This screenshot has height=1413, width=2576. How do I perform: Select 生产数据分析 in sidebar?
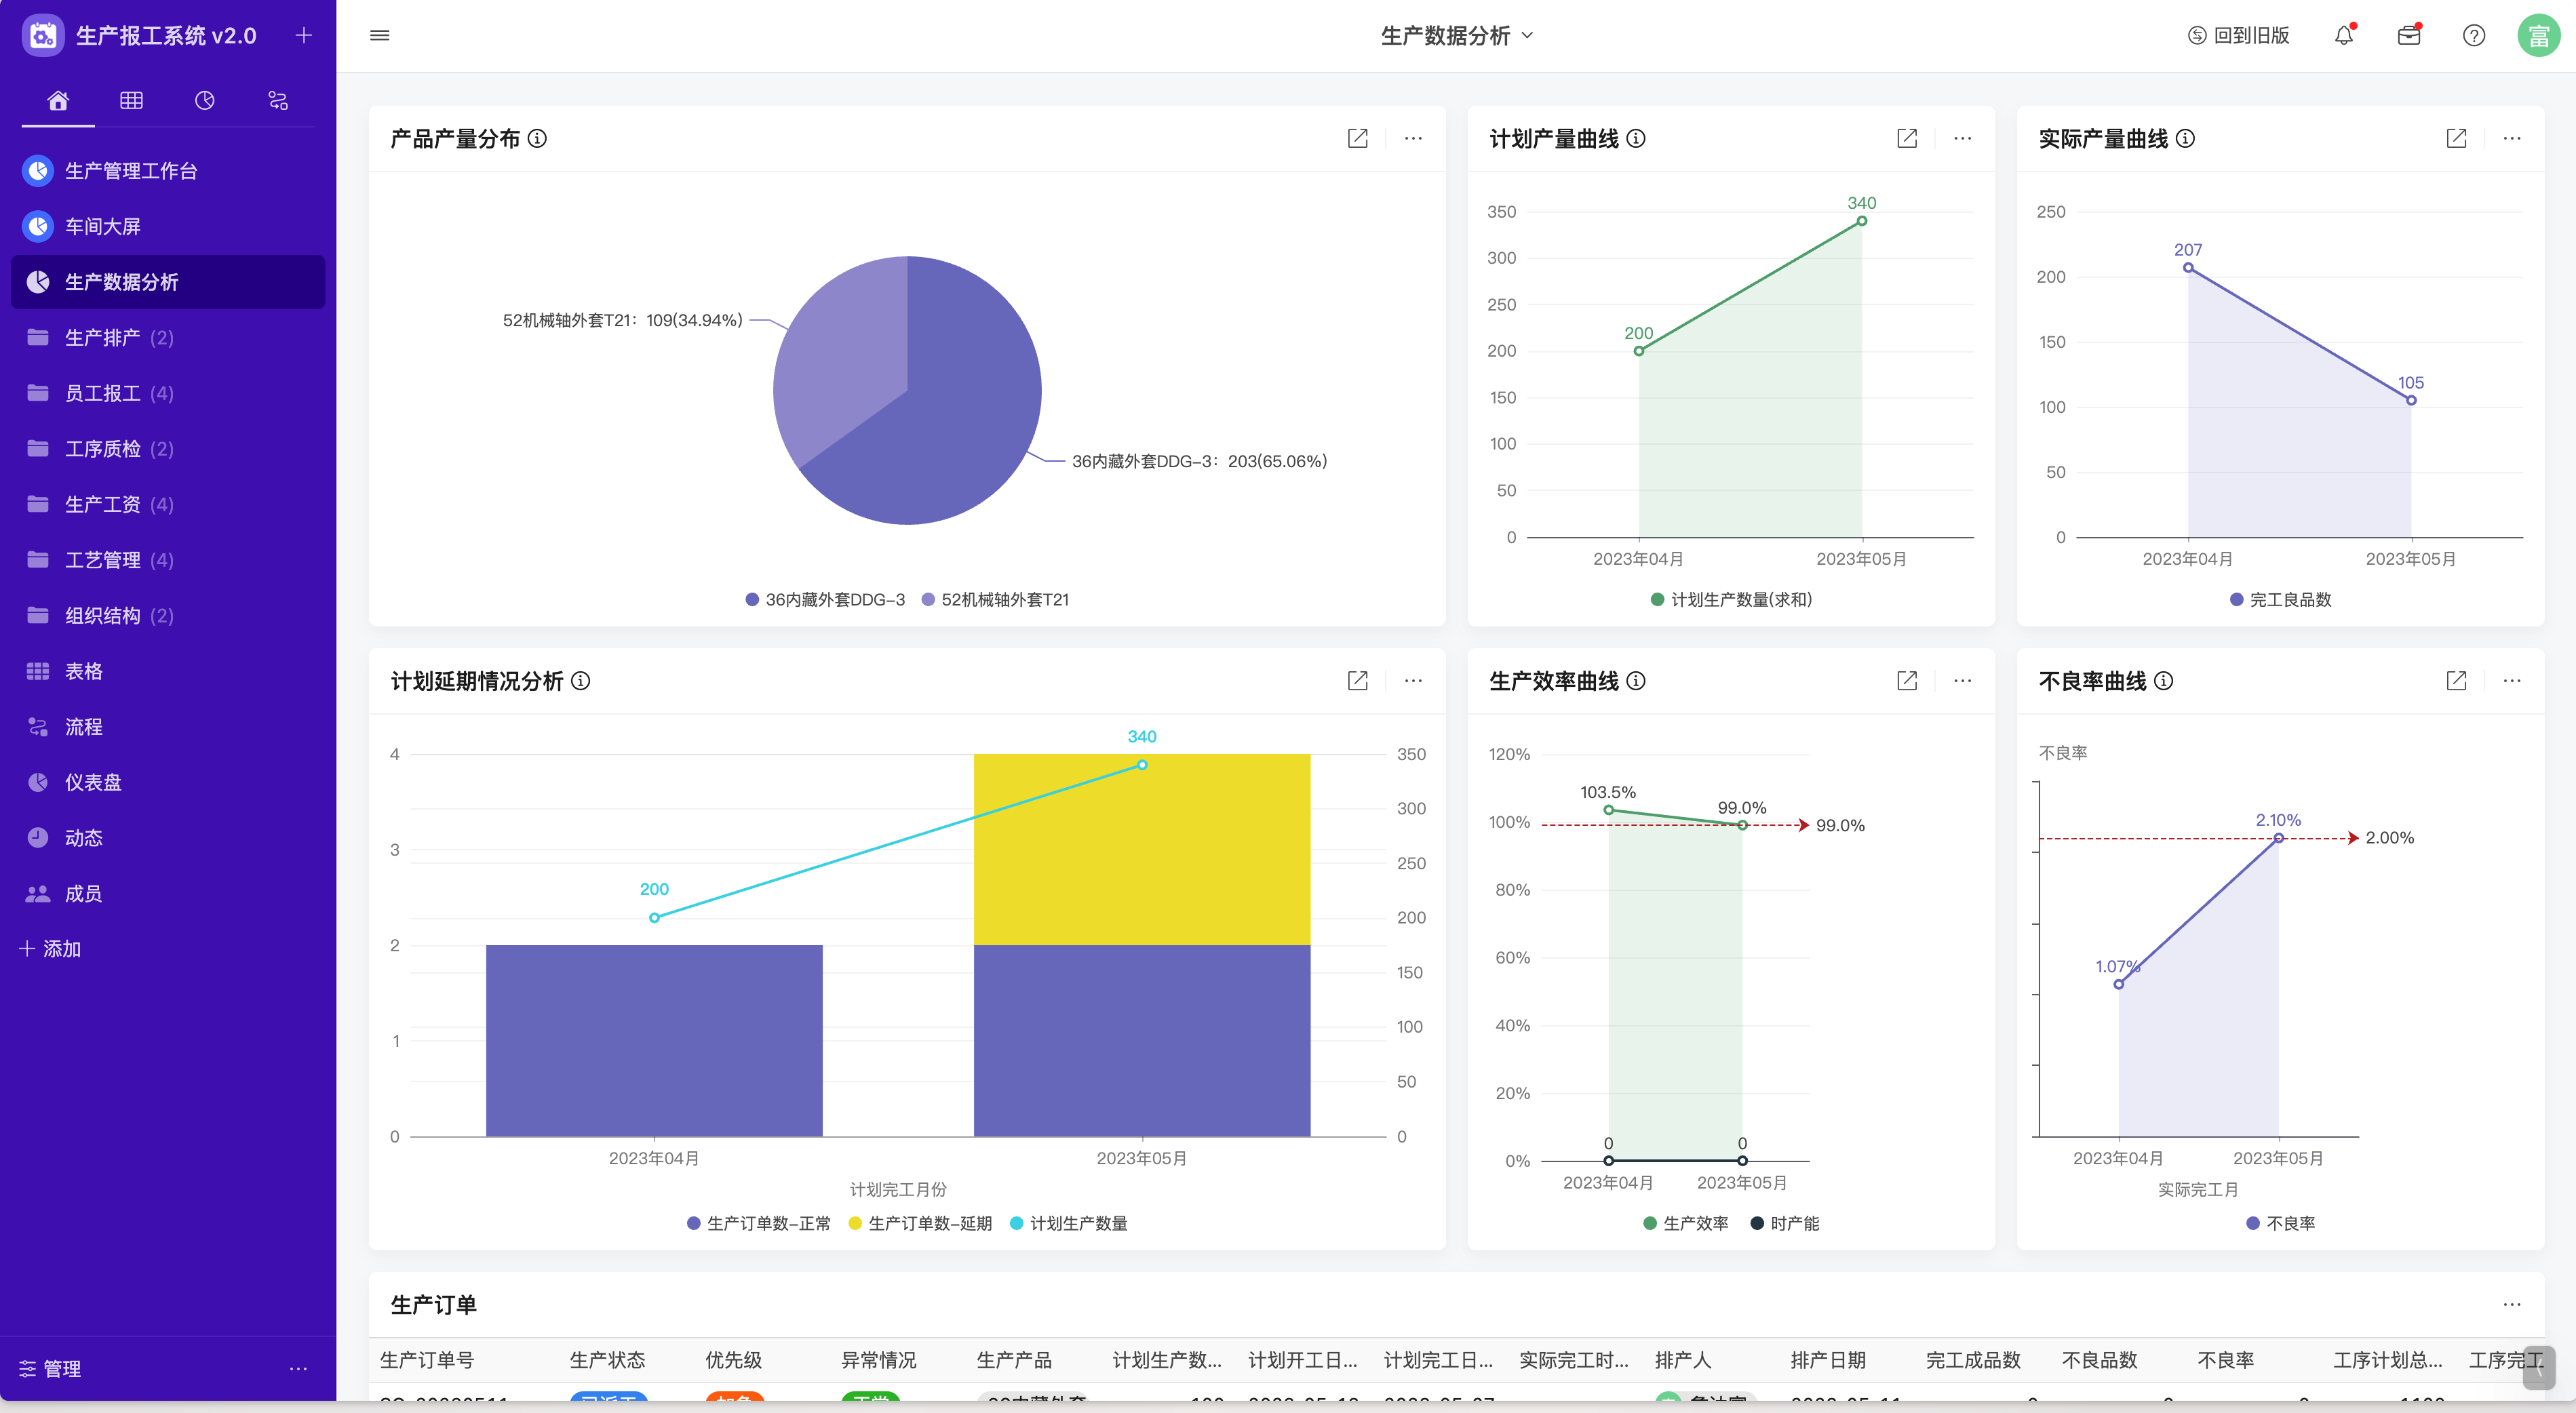pyautogui.click(x=168, y=282)
